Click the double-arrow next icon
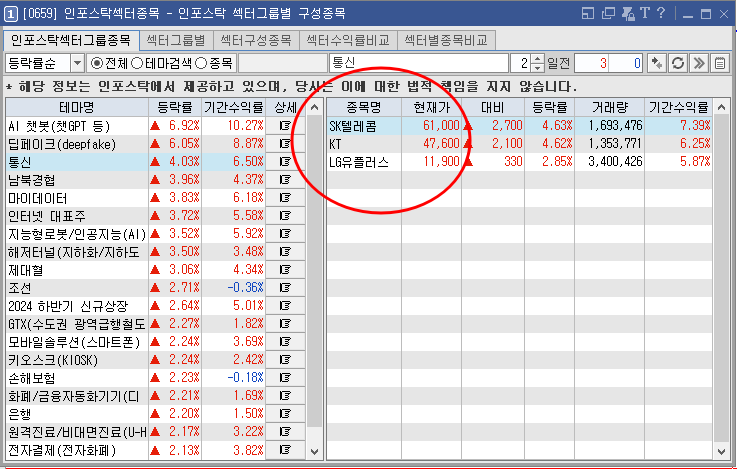The height and width of the screenshot is (469, 737). [699, 63]
